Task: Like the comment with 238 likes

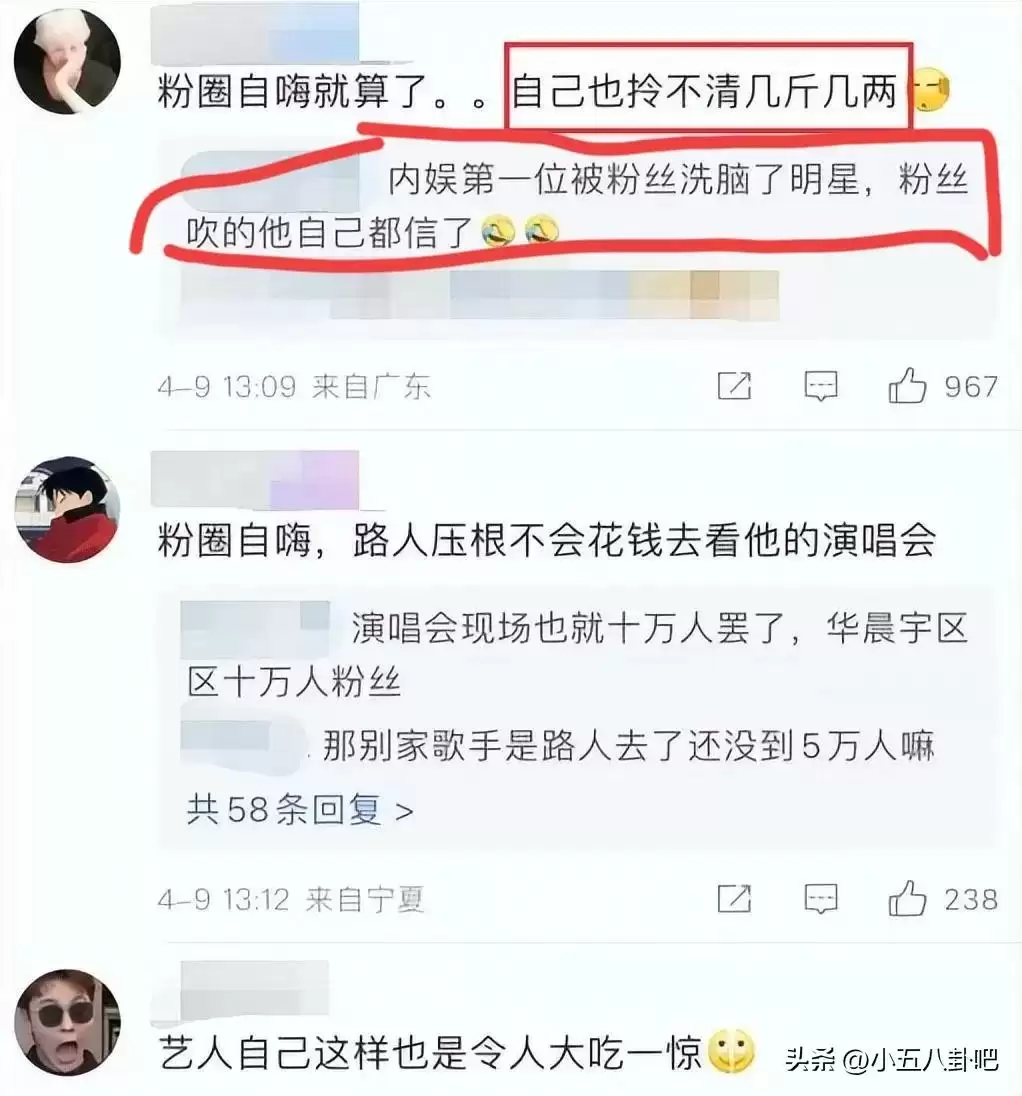Action: pyautogui.click(x=907, y=898)
